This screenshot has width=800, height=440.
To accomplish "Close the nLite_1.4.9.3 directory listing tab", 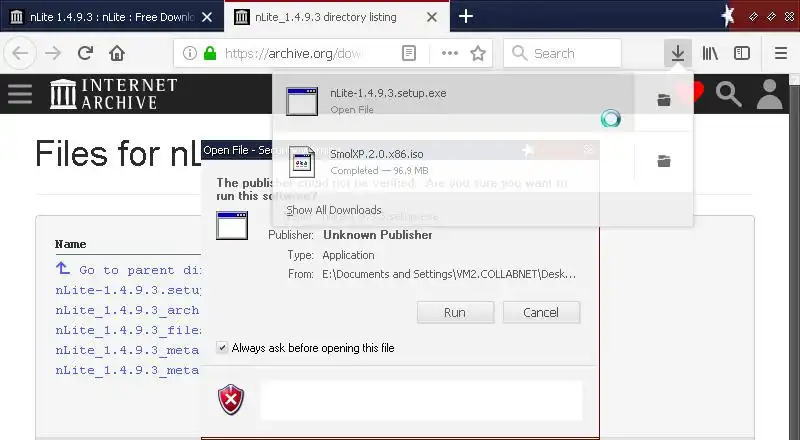I will click(x=432, y=17).
